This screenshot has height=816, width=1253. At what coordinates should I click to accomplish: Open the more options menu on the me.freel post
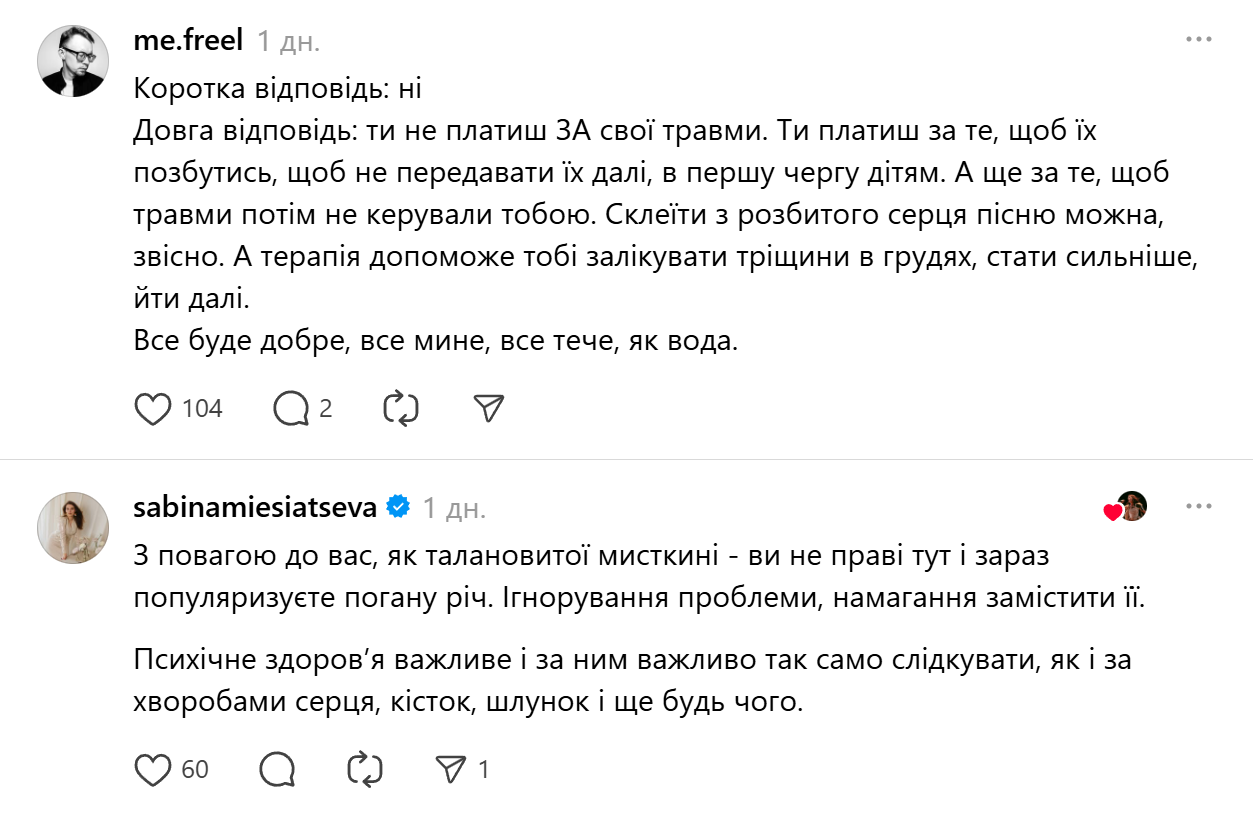(x=1198, y=40)
